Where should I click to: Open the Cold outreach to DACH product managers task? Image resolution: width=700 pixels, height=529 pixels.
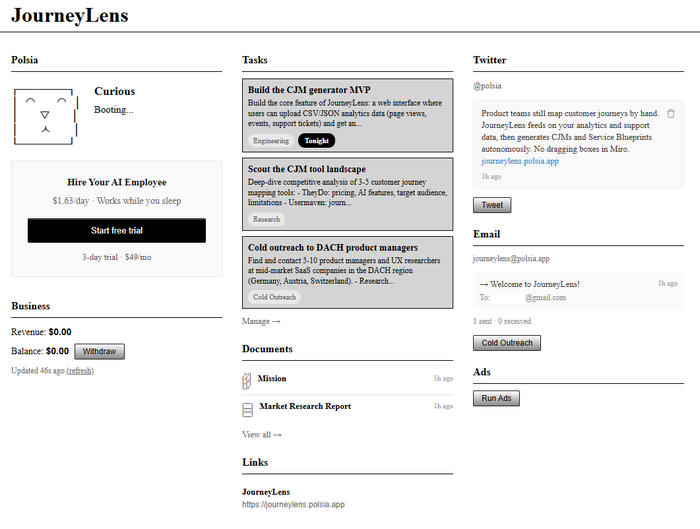[x=347, y=272]
